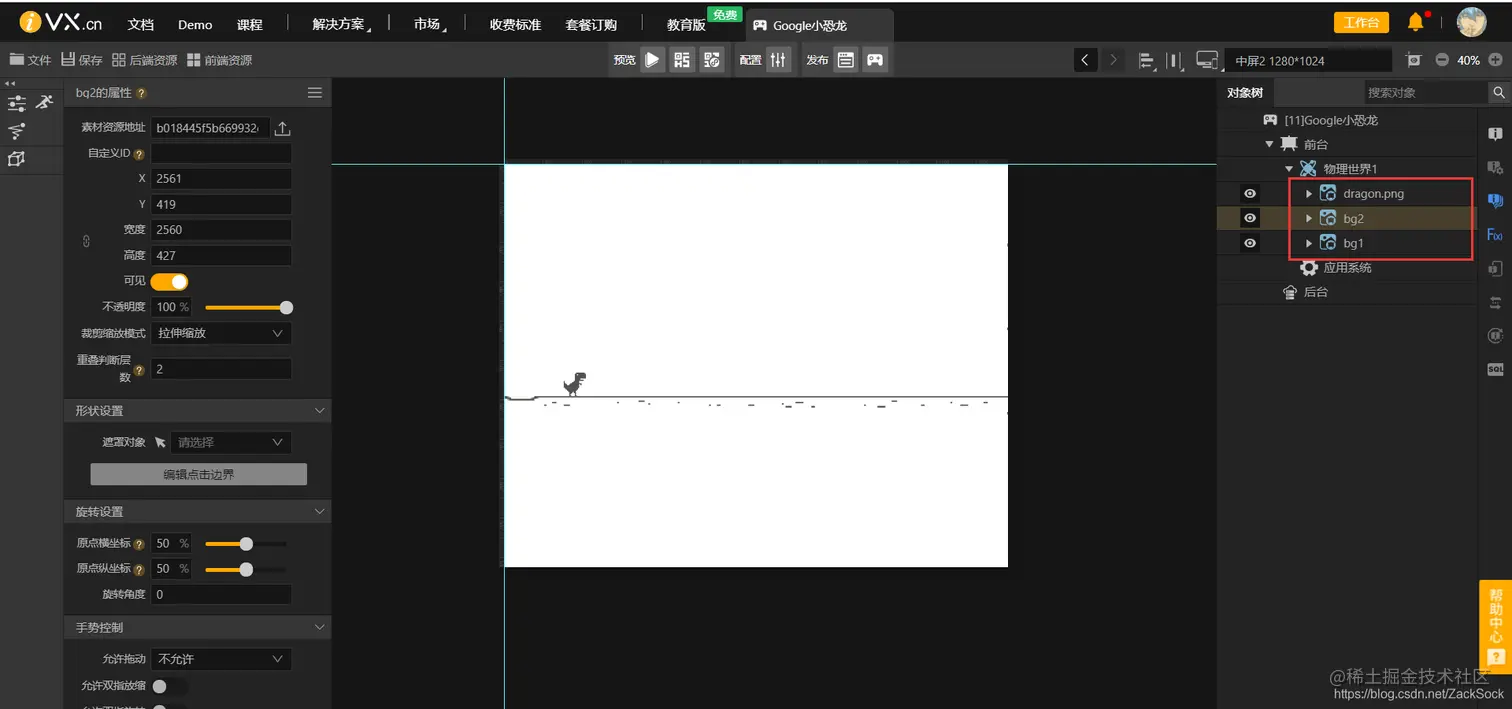1512x709 pixels.
Task: Collapse the 前台 tree node
Action: pyautogui.click(x=1269, y=144)
